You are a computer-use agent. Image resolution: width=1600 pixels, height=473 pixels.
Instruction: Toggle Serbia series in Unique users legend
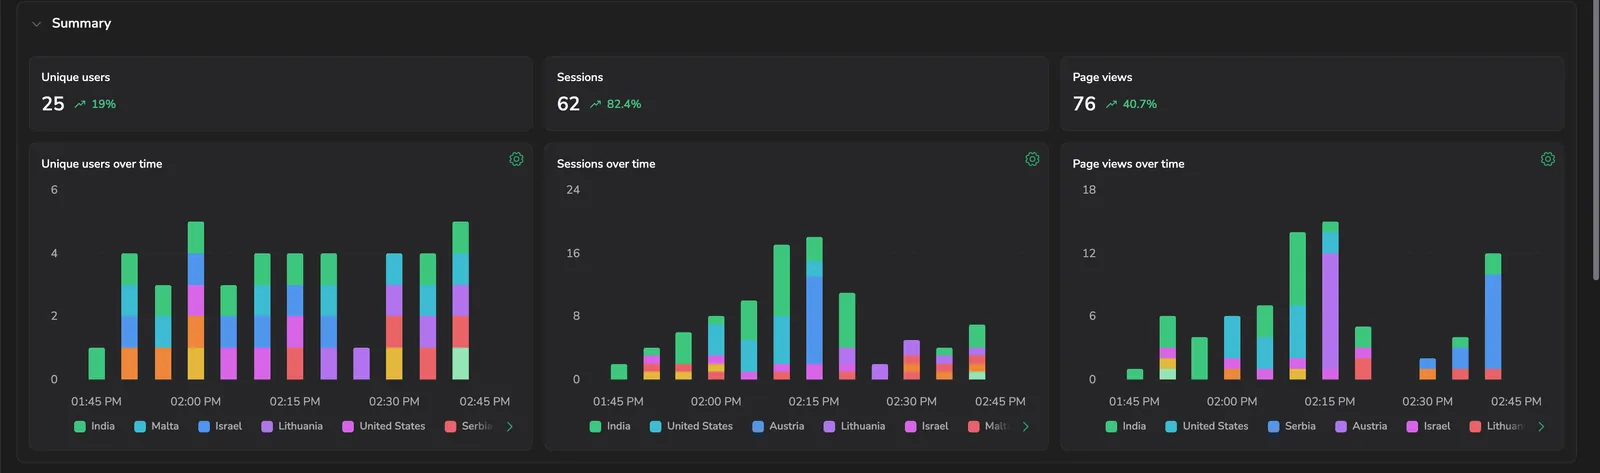(x=469, y=426)
